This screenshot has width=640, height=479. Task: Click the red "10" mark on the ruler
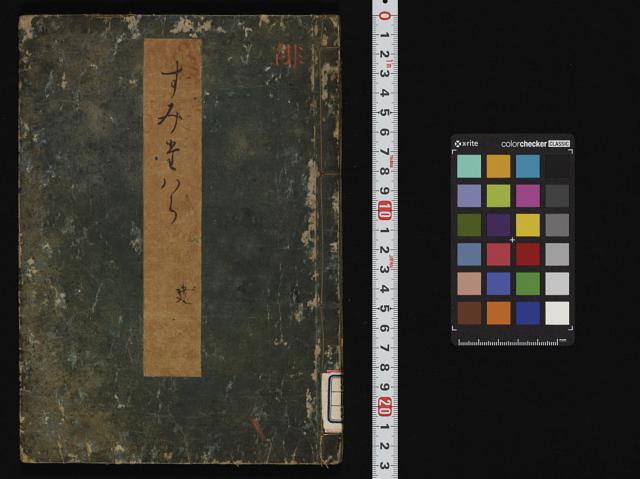tap(385, 211)
